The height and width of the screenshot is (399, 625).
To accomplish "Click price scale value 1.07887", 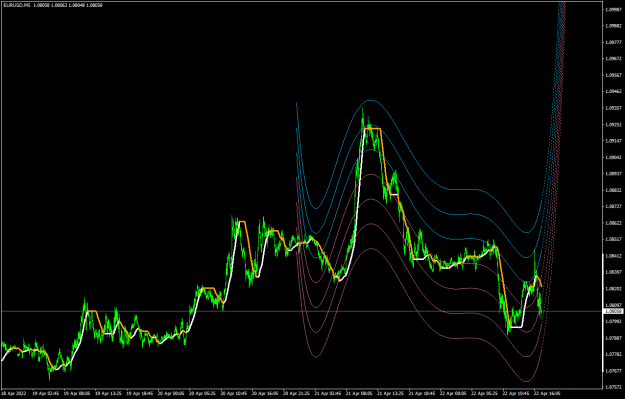I will coord(613,338).
